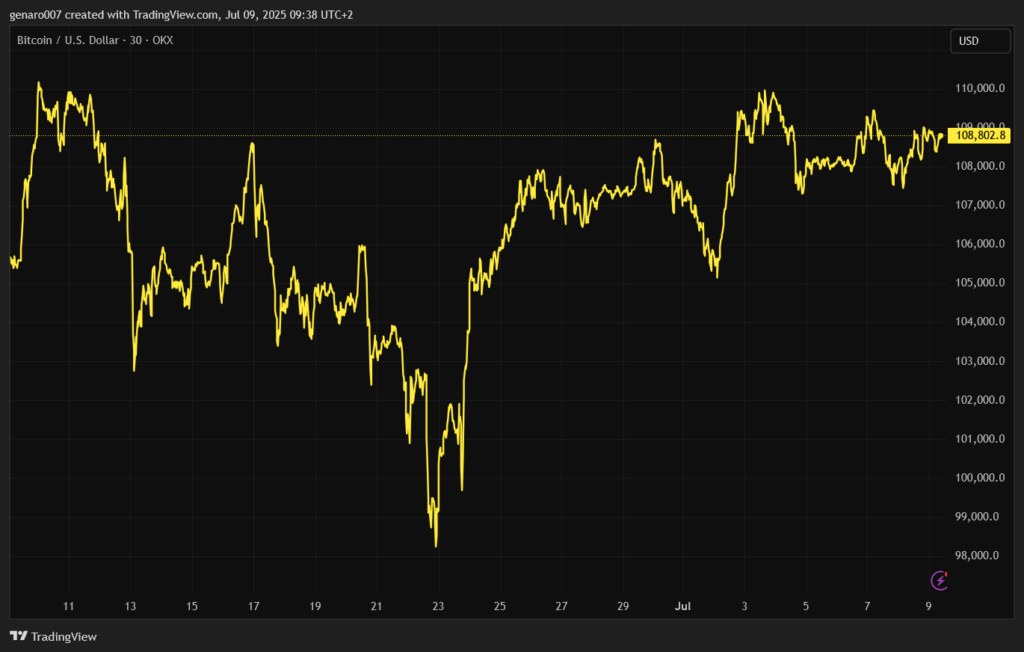The width and height of the screenshot is (1024, 652).
Task: Click the 102,000.0 price axis label
Action: 980,400
